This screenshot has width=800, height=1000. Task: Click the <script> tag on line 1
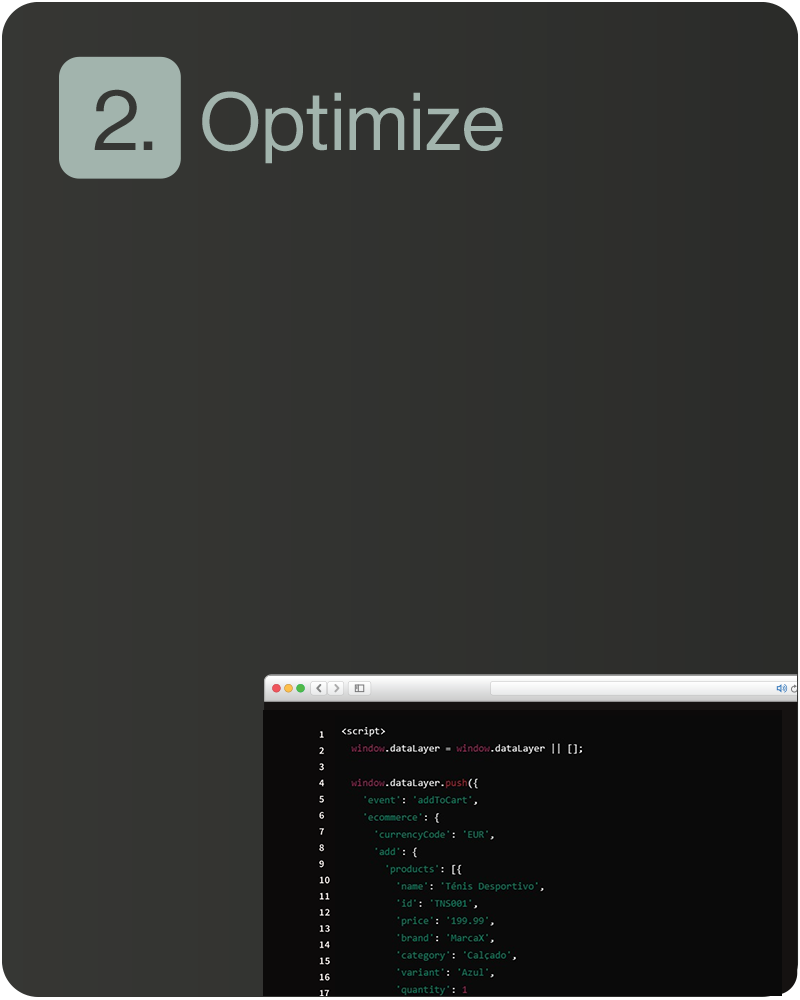click(x=363, y=732)
